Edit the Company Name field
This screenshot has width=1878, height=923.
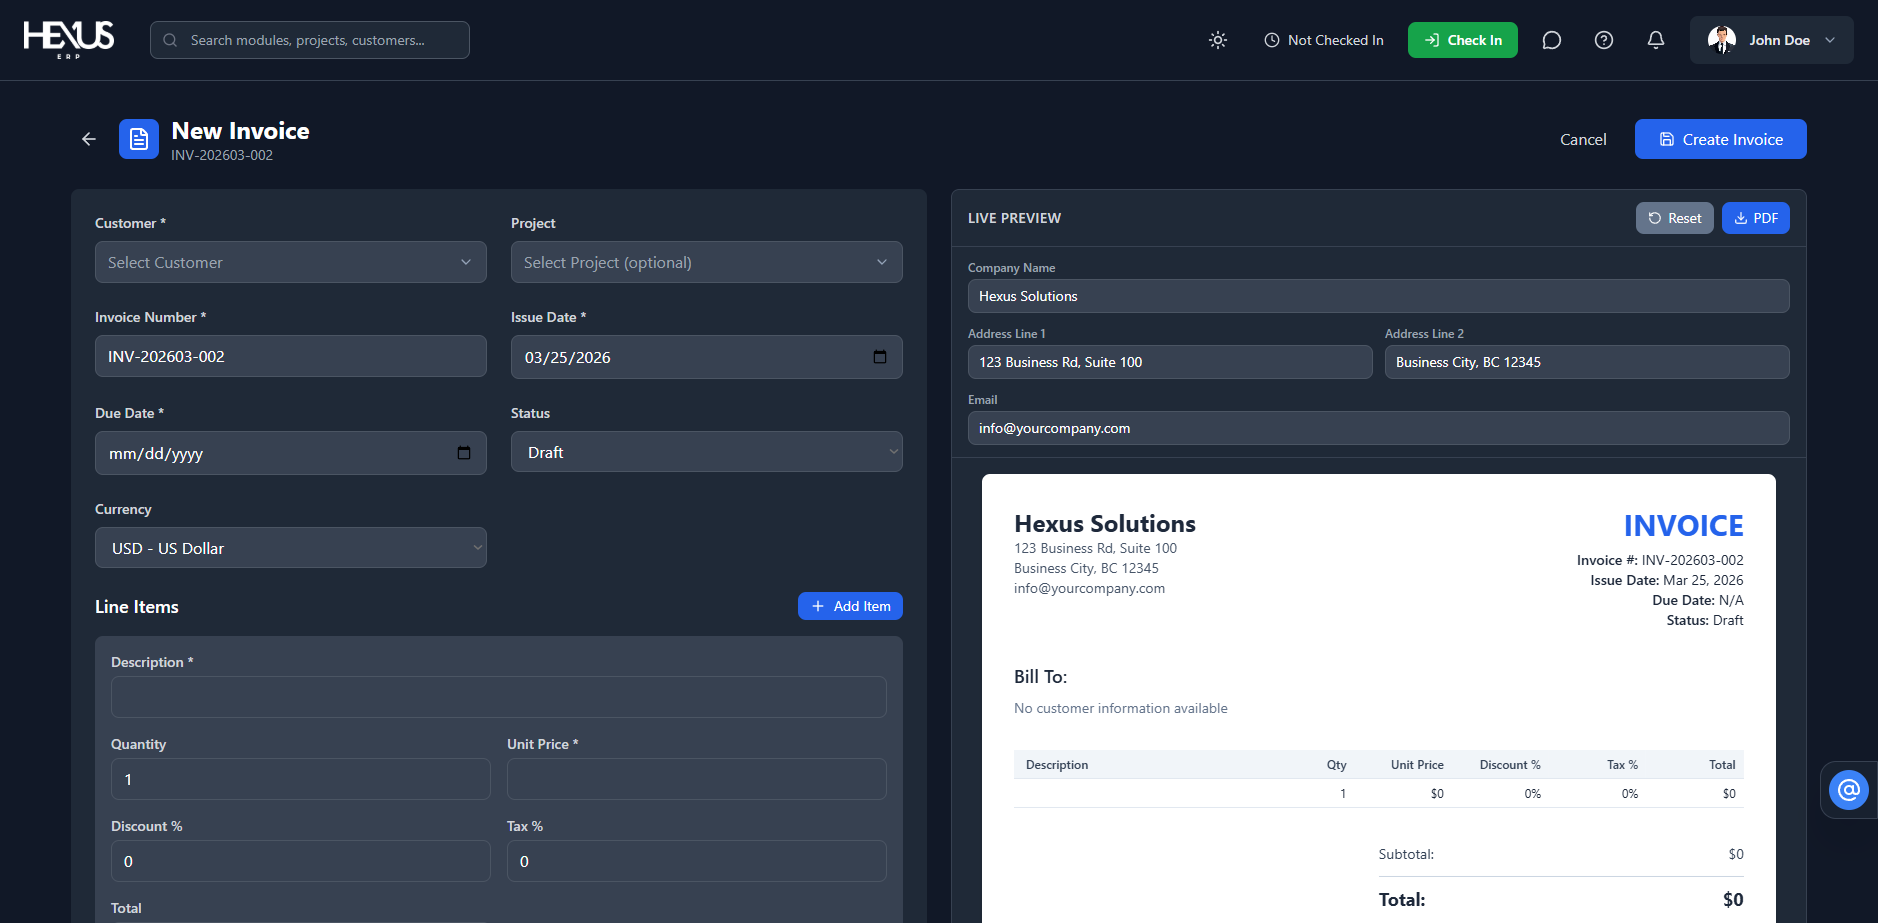point(1379,296)
